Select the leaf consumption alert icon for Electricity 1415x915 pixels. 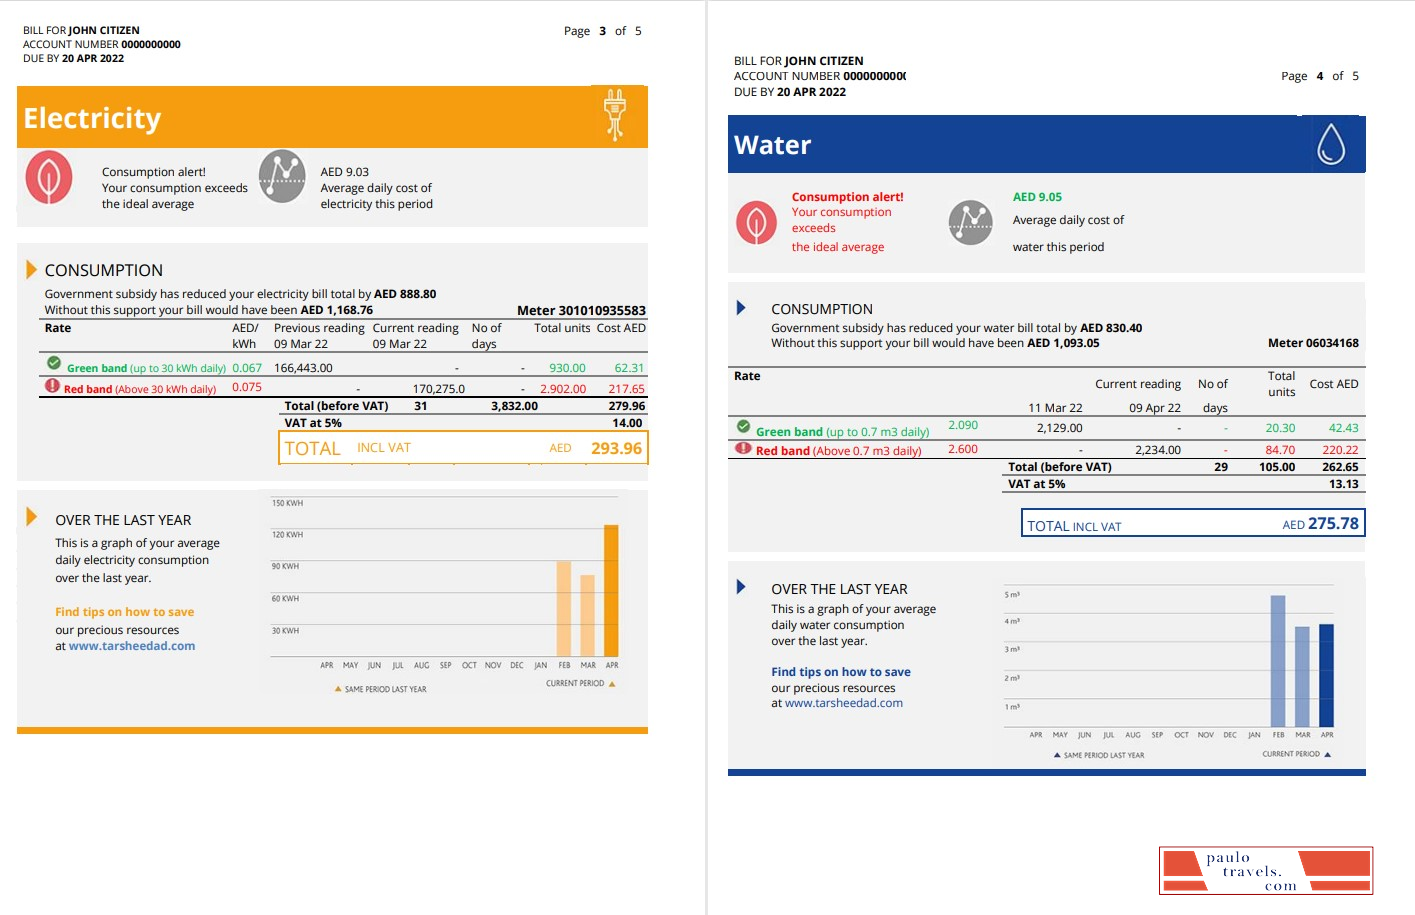pos(50,177)
